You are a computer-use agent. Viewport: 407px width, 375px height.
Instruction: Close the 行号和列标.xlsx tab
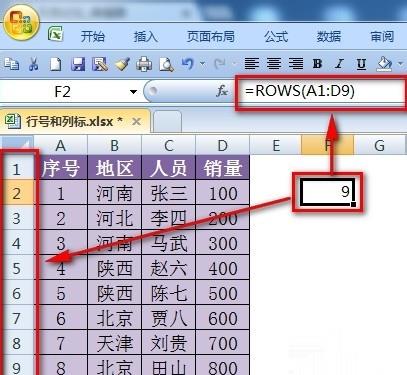pos(136,121)
